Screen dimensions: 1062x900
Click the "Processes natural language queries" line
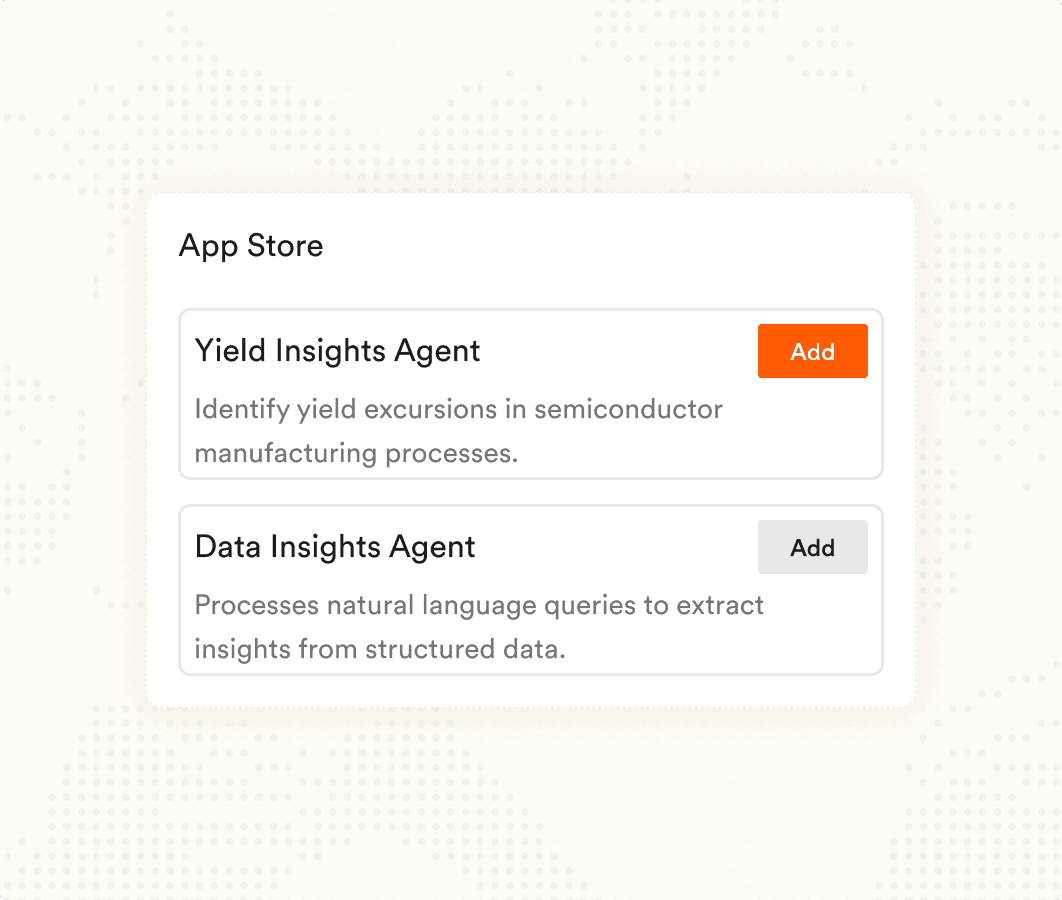(479, 605)
